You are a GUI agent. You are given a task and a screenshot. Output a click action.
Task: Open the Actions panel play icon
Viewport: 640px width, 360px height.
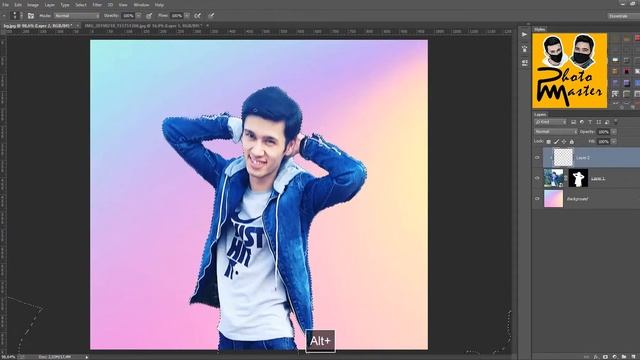pyautogui.click(x=524, y=35)
